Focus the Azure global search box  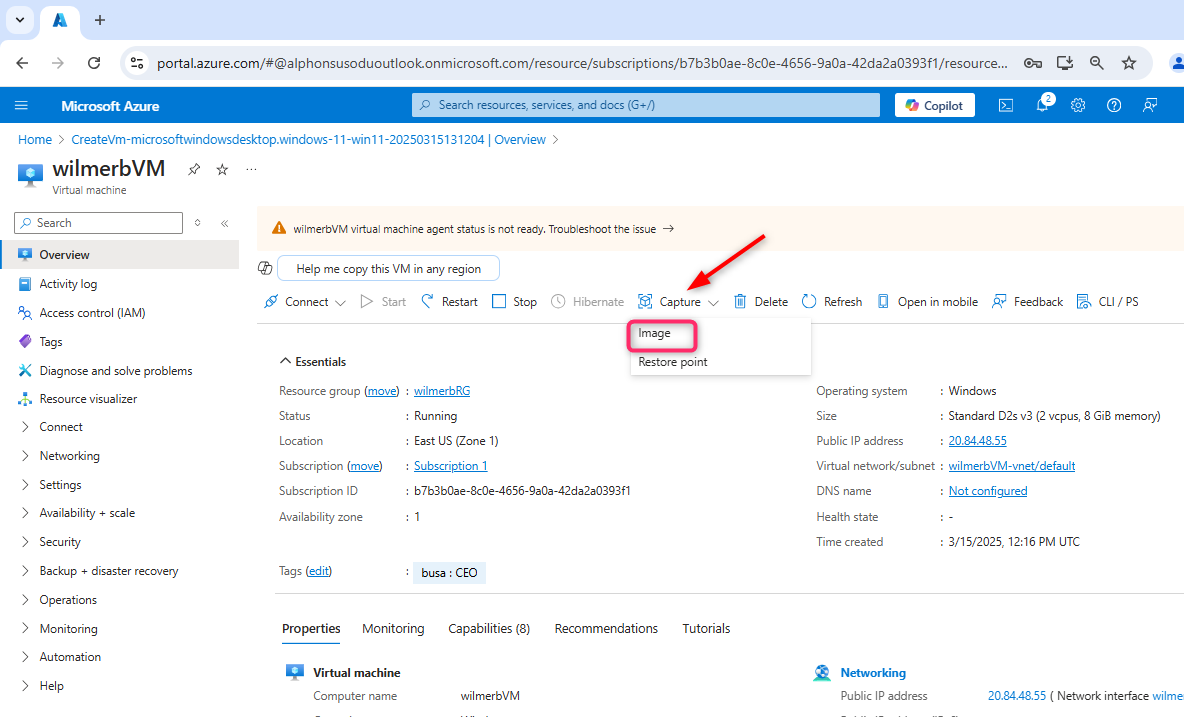(x=646, y=105)
